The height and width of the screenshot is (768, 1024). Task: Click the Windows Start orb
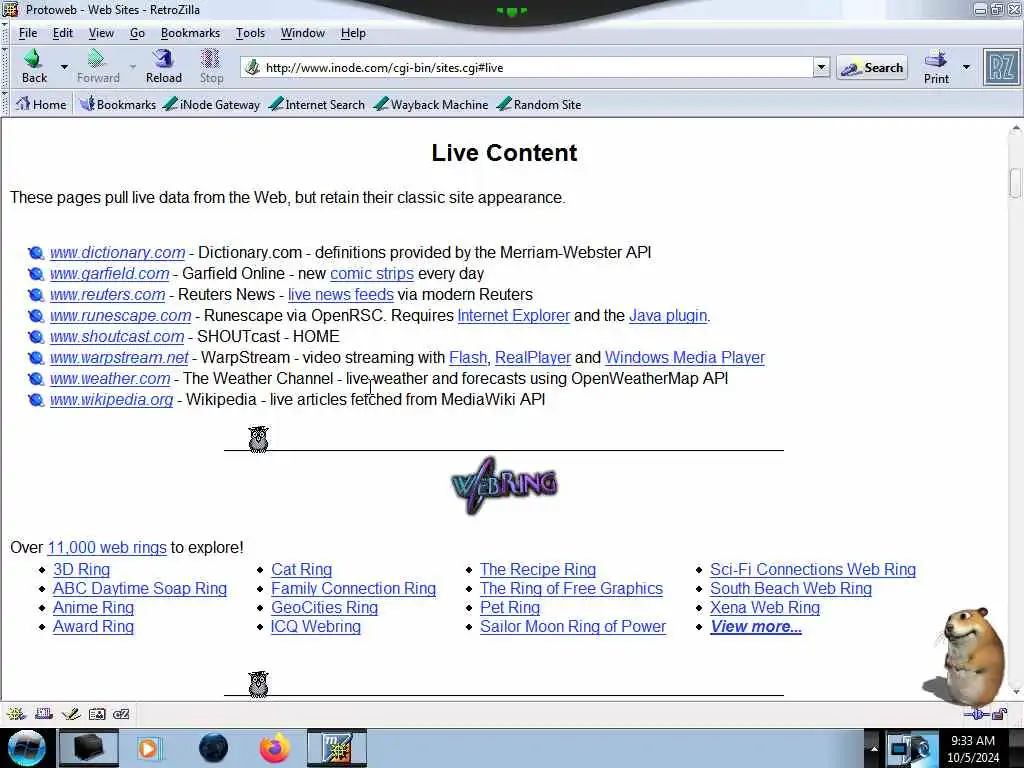[x=27, y=748]
